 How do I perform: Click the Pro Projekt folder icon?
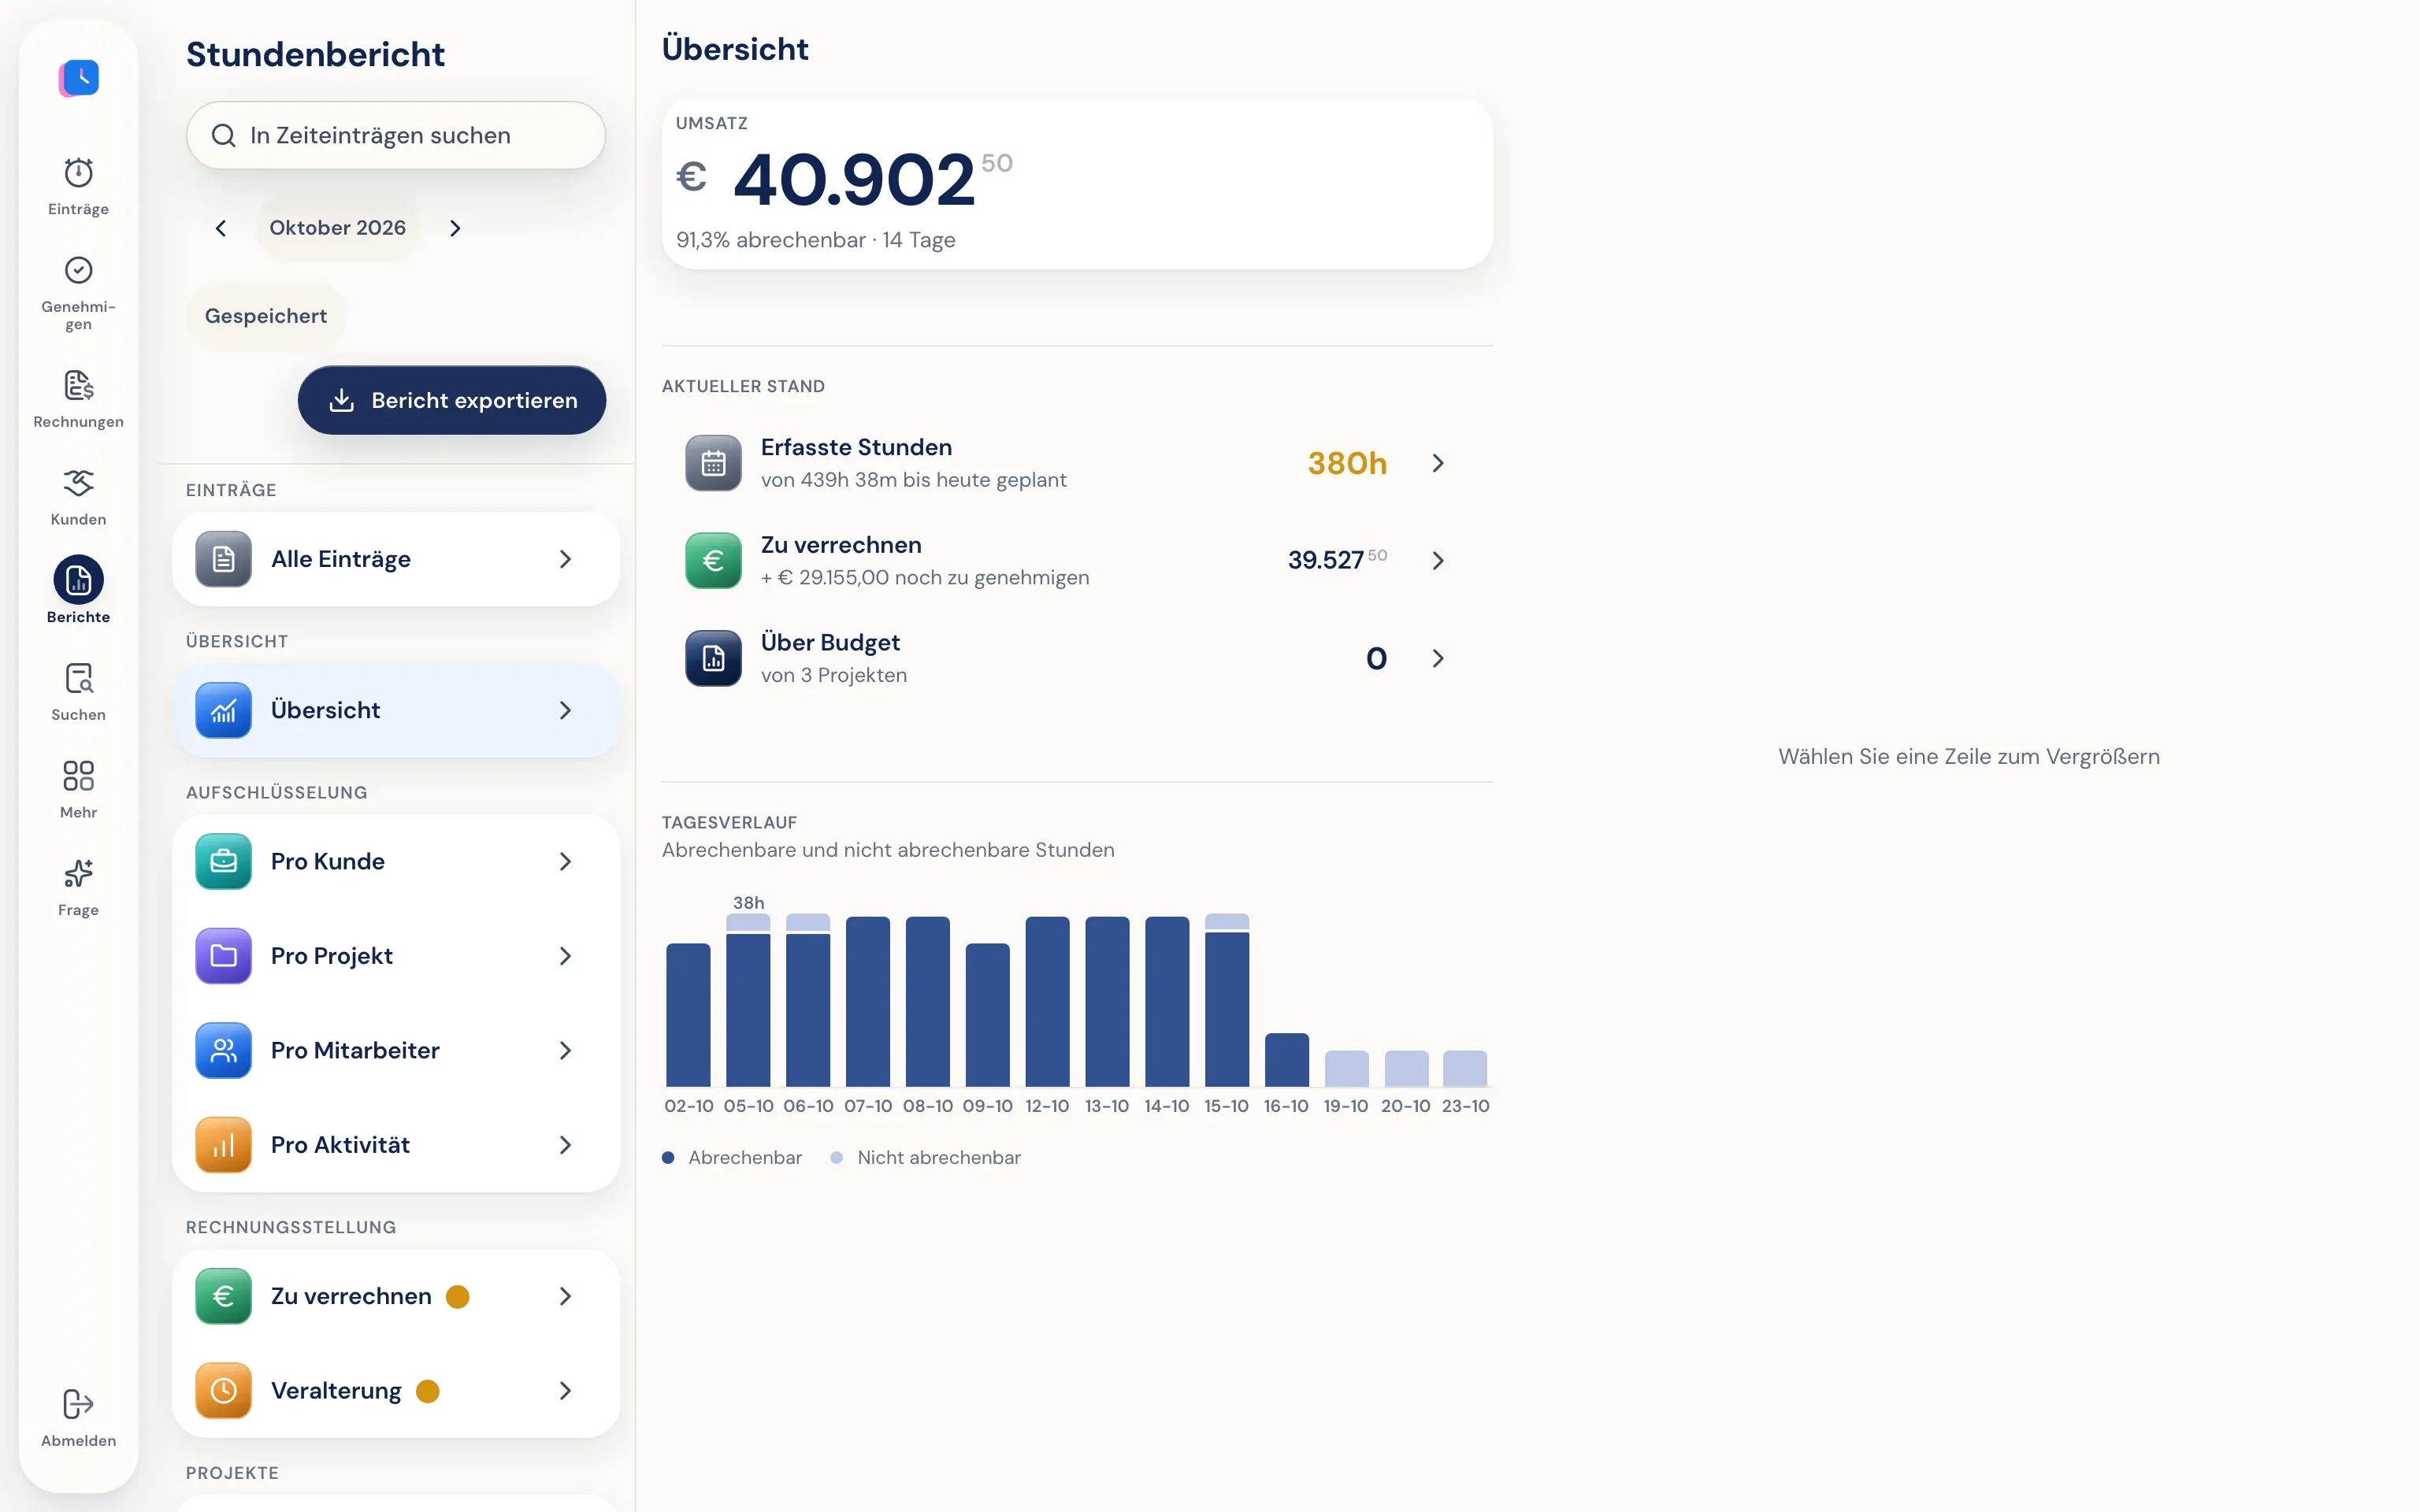point(223,956)
